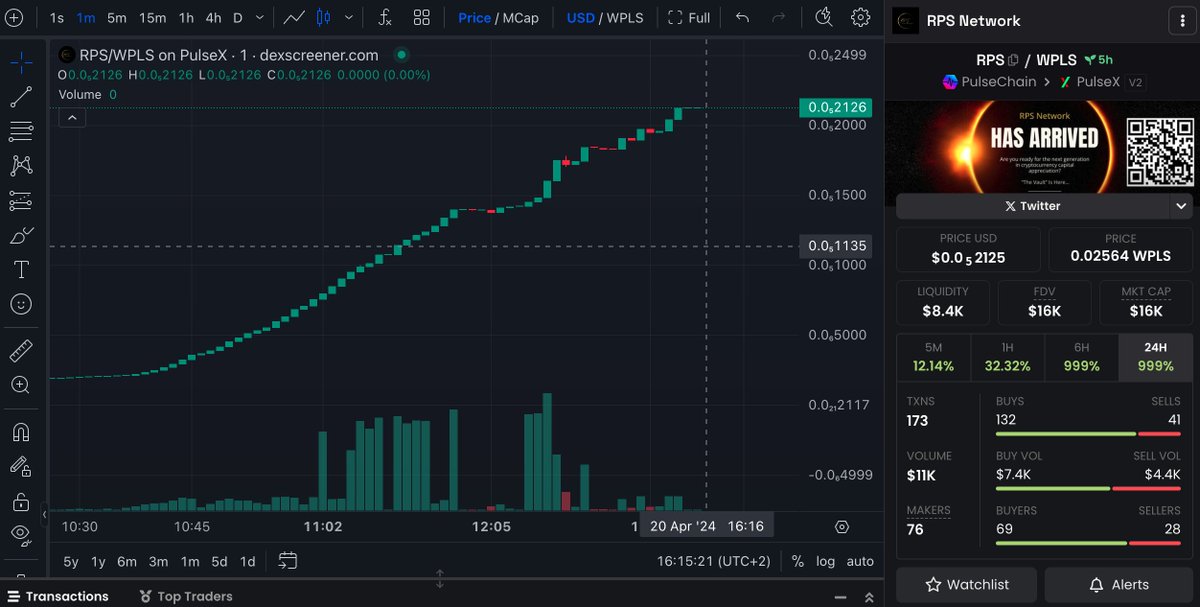Undo the last chart action
This screenshot has height=607, width=1200.
pyautogui.click(x=742, y=17)
